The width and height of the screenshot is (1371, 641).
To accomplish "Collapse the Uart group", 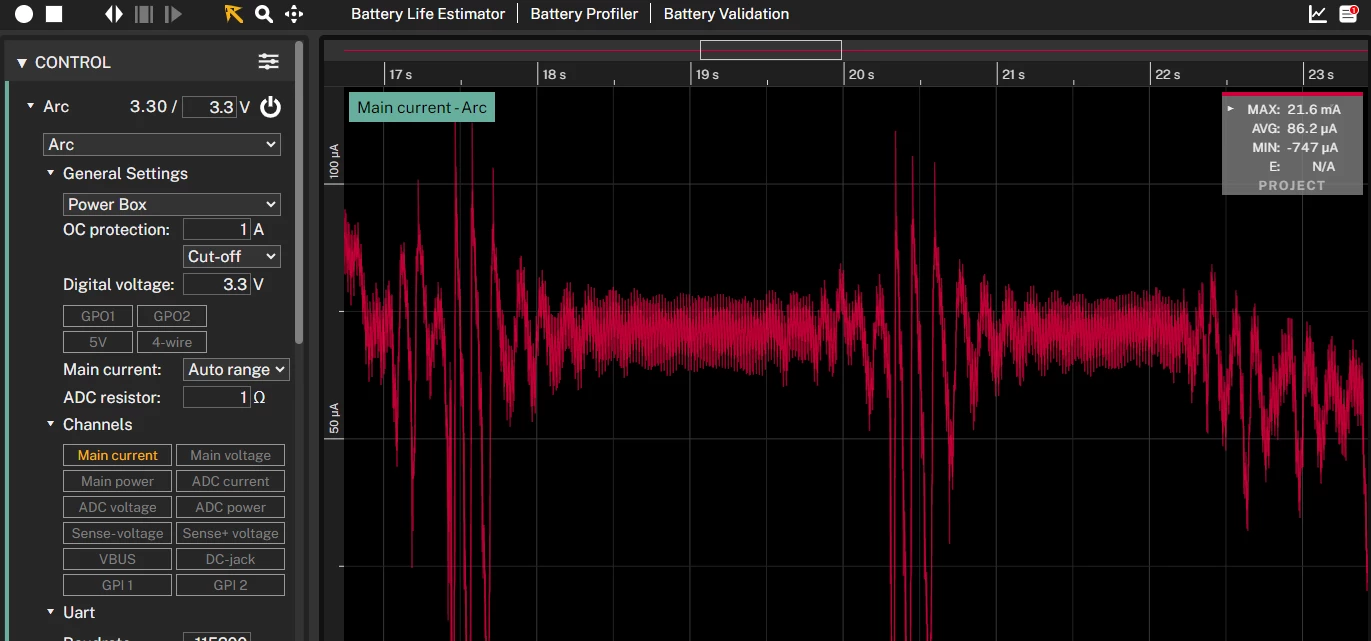I will [51, 612].
